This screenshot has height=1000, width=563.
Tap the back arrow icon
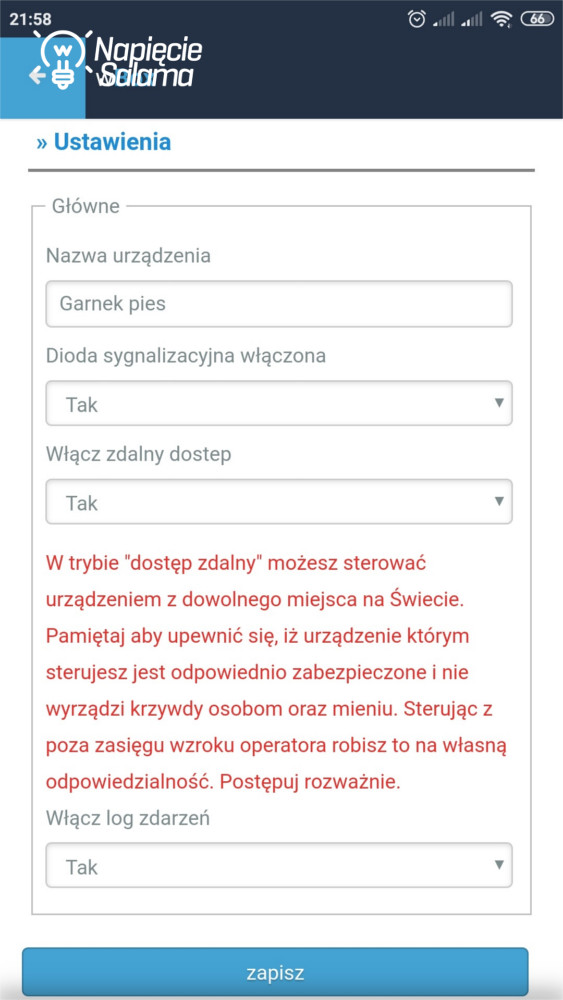click(x=37, y=77)
